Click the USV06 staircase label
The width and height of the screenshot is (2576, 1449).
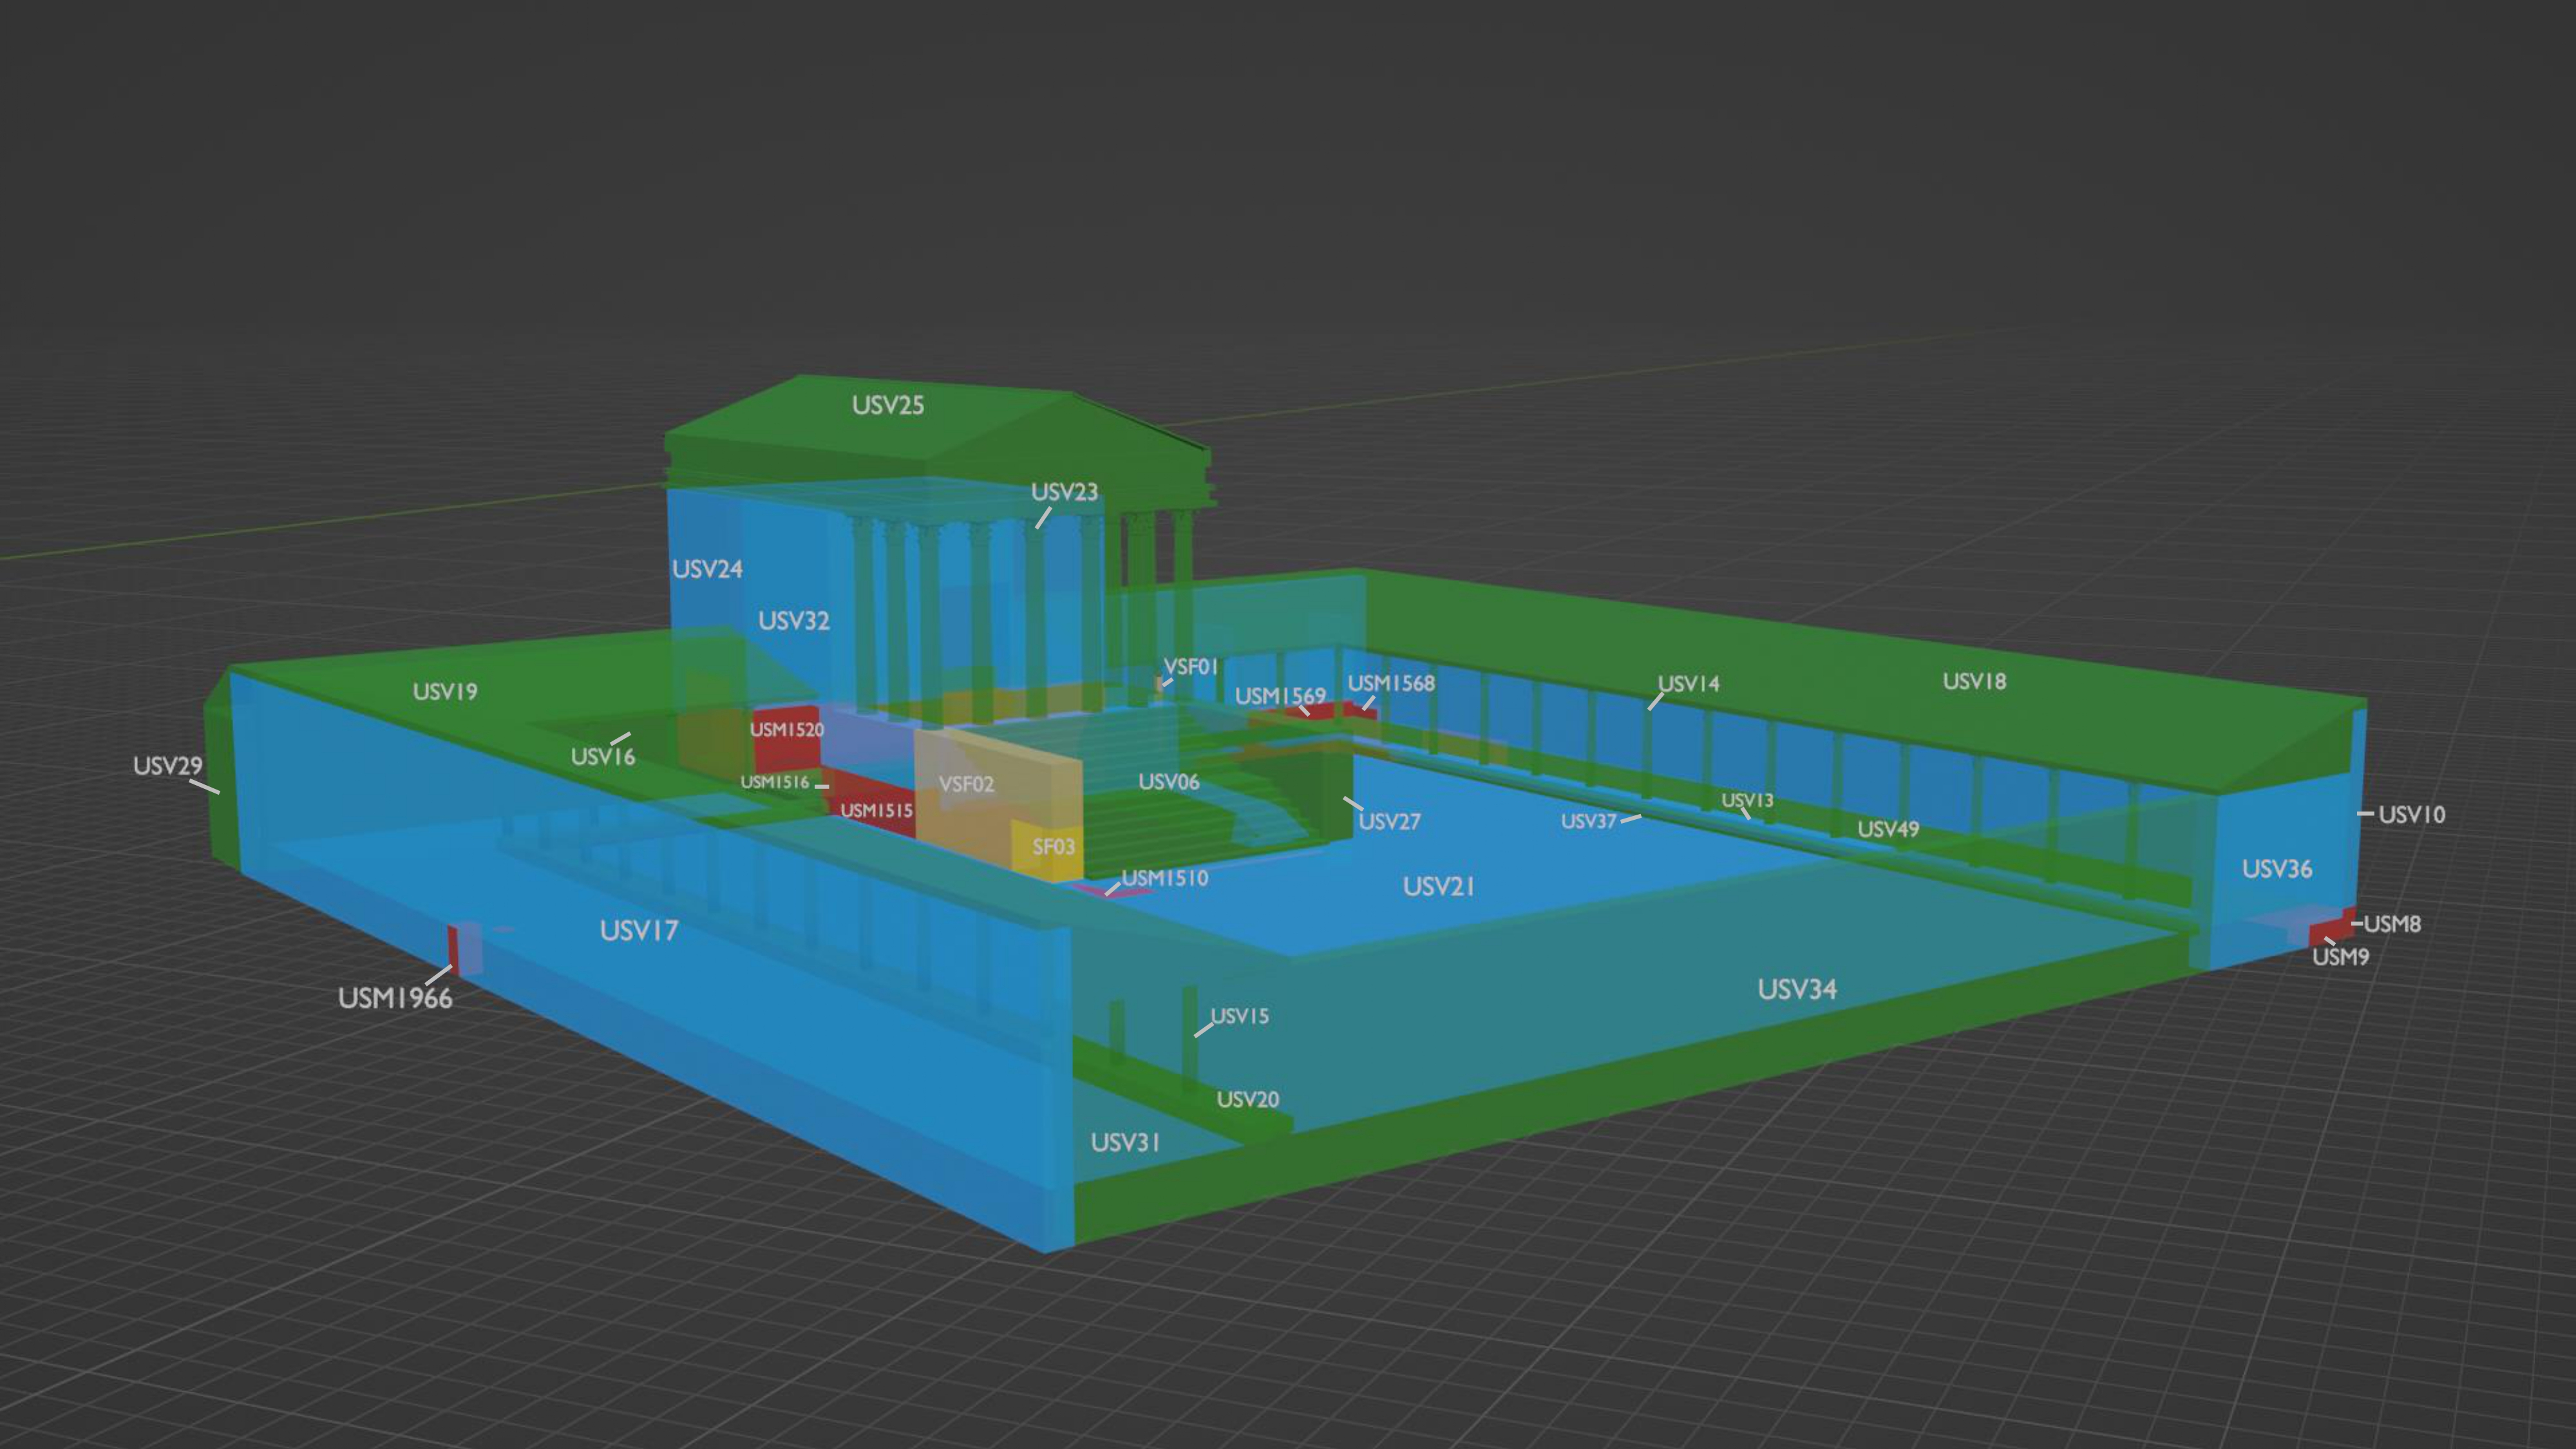coord(1168,782)
